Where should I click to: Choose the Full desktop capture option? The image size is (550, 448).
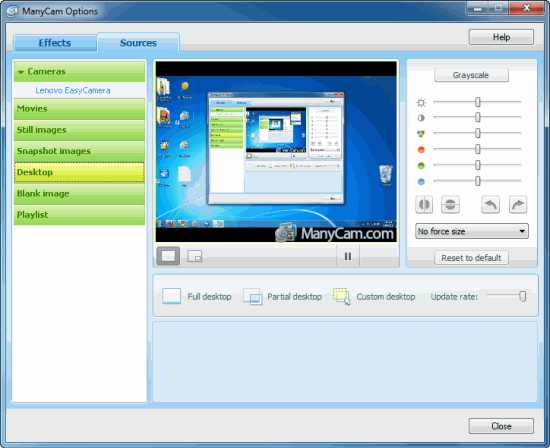pyautogui.click(x=196, y=297)
